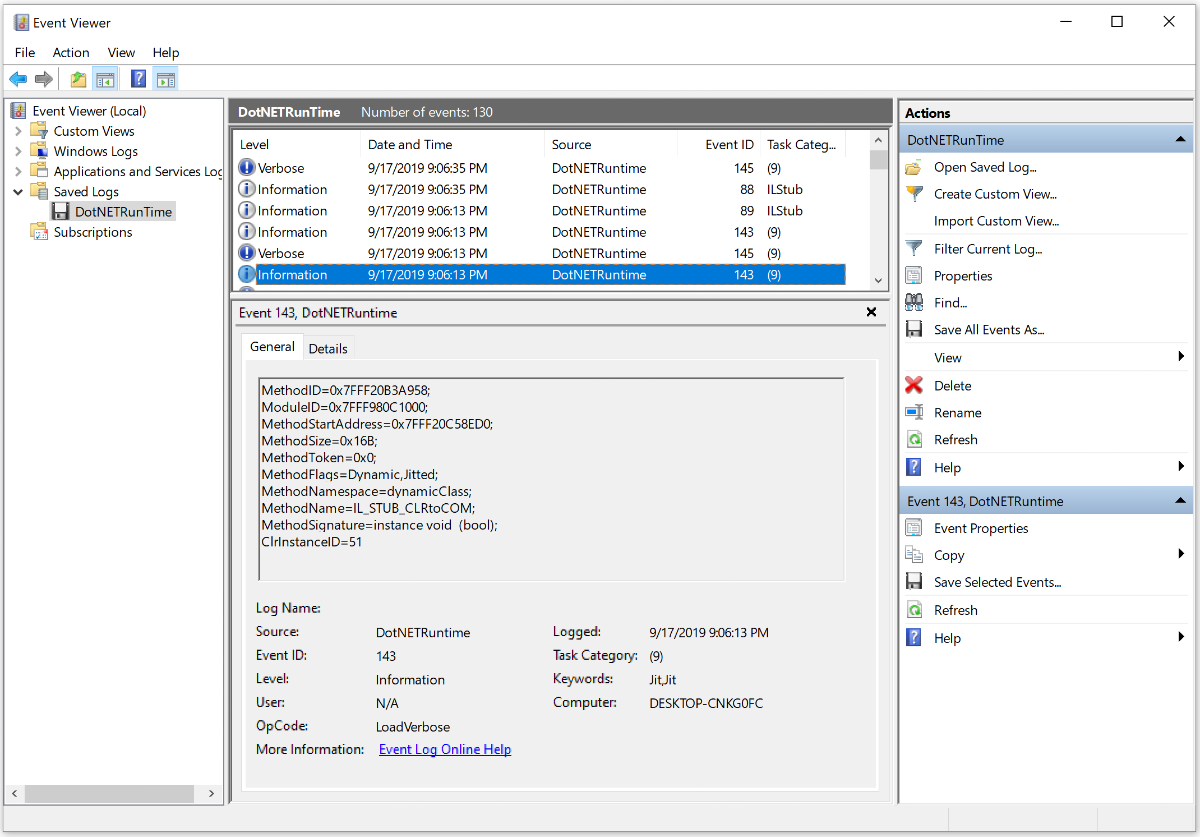Click the blue Help toolbar icon
This screenshot has width=1200, height=837.
tap(139, 79)
